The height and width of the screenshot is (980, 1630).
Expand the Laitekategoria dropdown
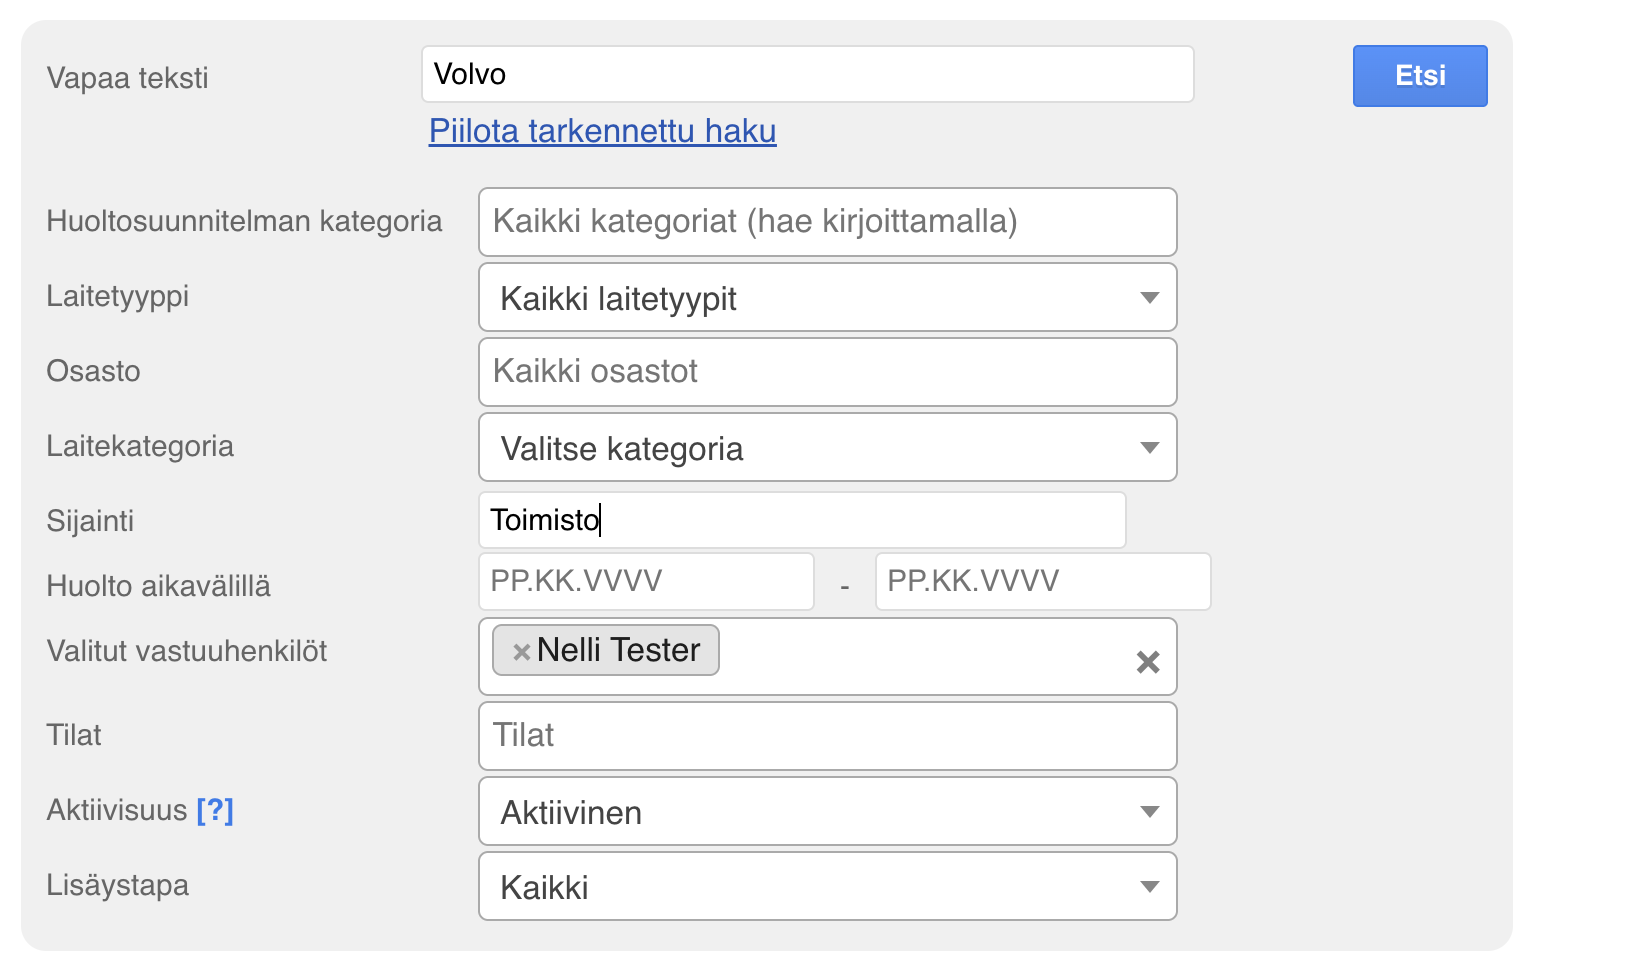pyautogui.click(x=826, y=448)
